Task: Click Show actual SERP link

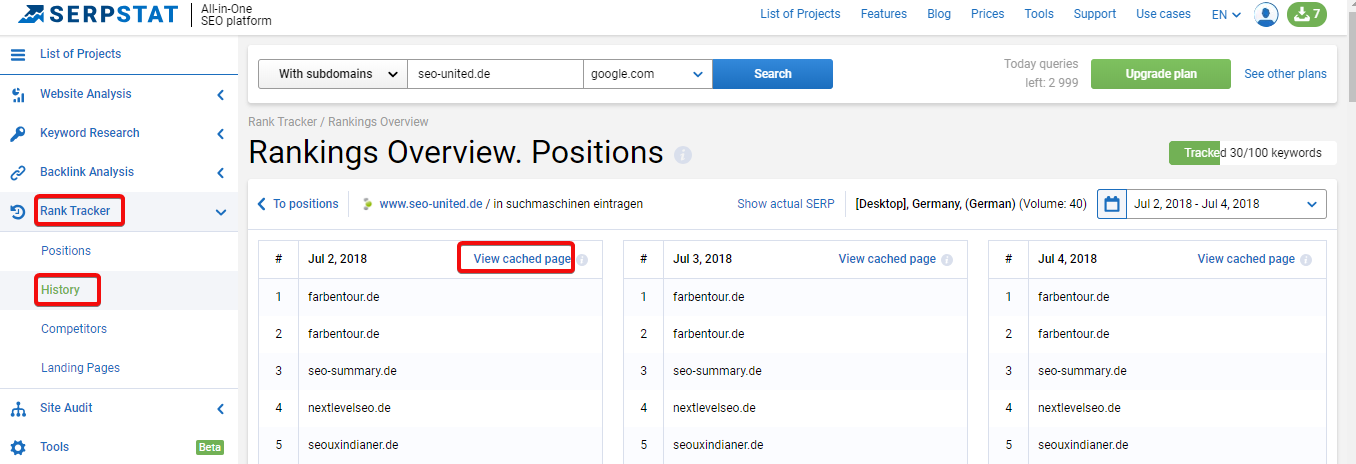Action: pos(786,204)
